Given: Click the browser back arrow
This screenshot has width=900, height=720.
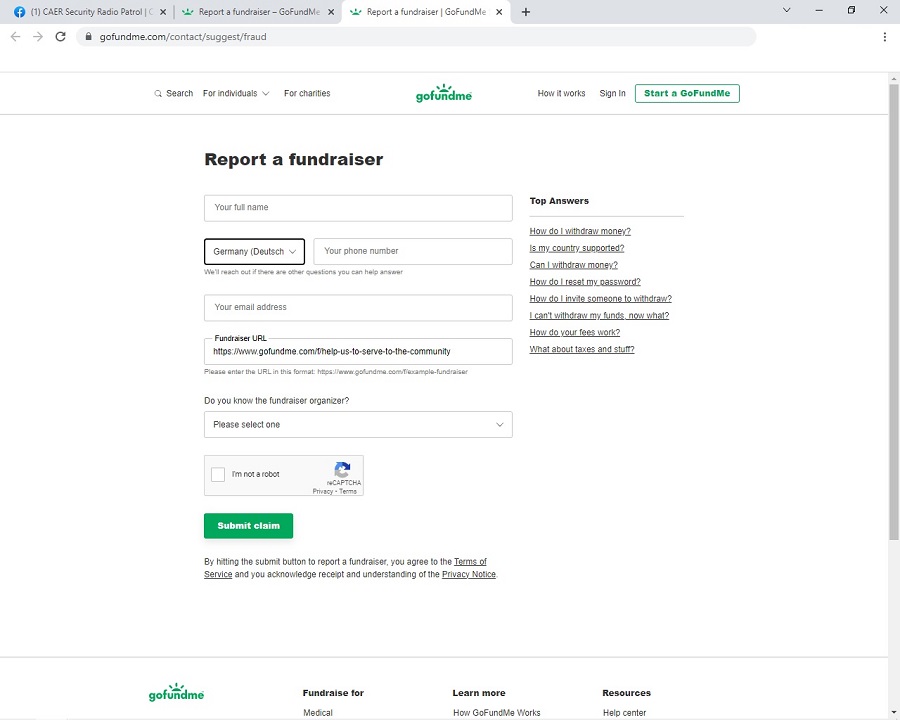Looking at the screenshot, I should (15, 37).
